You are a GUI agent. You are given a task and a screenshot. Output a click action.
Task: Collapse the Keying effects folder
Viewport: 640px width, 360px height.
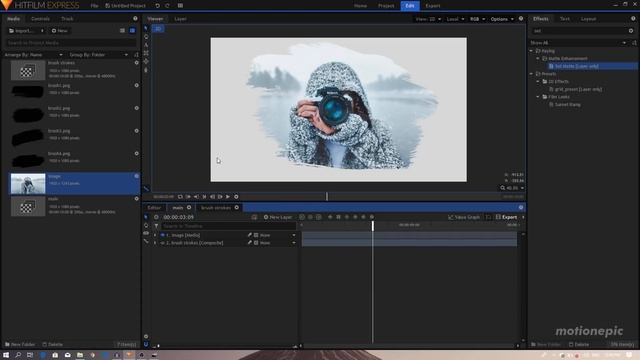pyautogui.click(x=531, y=51)
